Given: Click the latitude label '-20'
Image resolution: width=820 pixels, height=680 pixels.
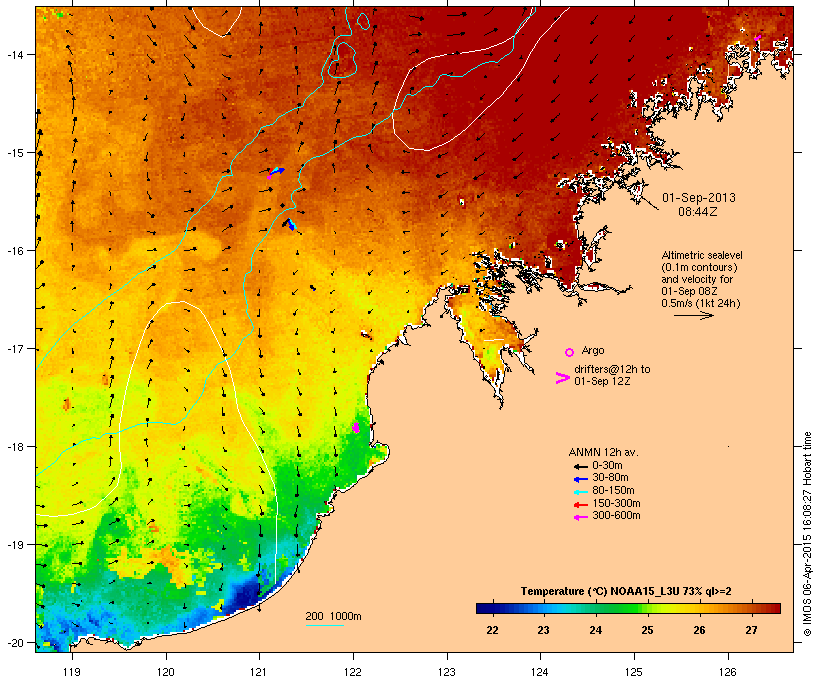Looking at the screenshot, I should (x=14, y=643).
